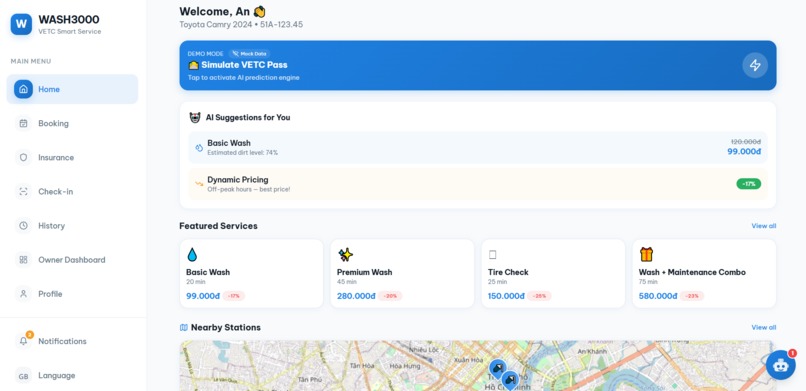Click the Profile person icon
The height and width of the screenshot is (391, 806).
pos(23,294)
